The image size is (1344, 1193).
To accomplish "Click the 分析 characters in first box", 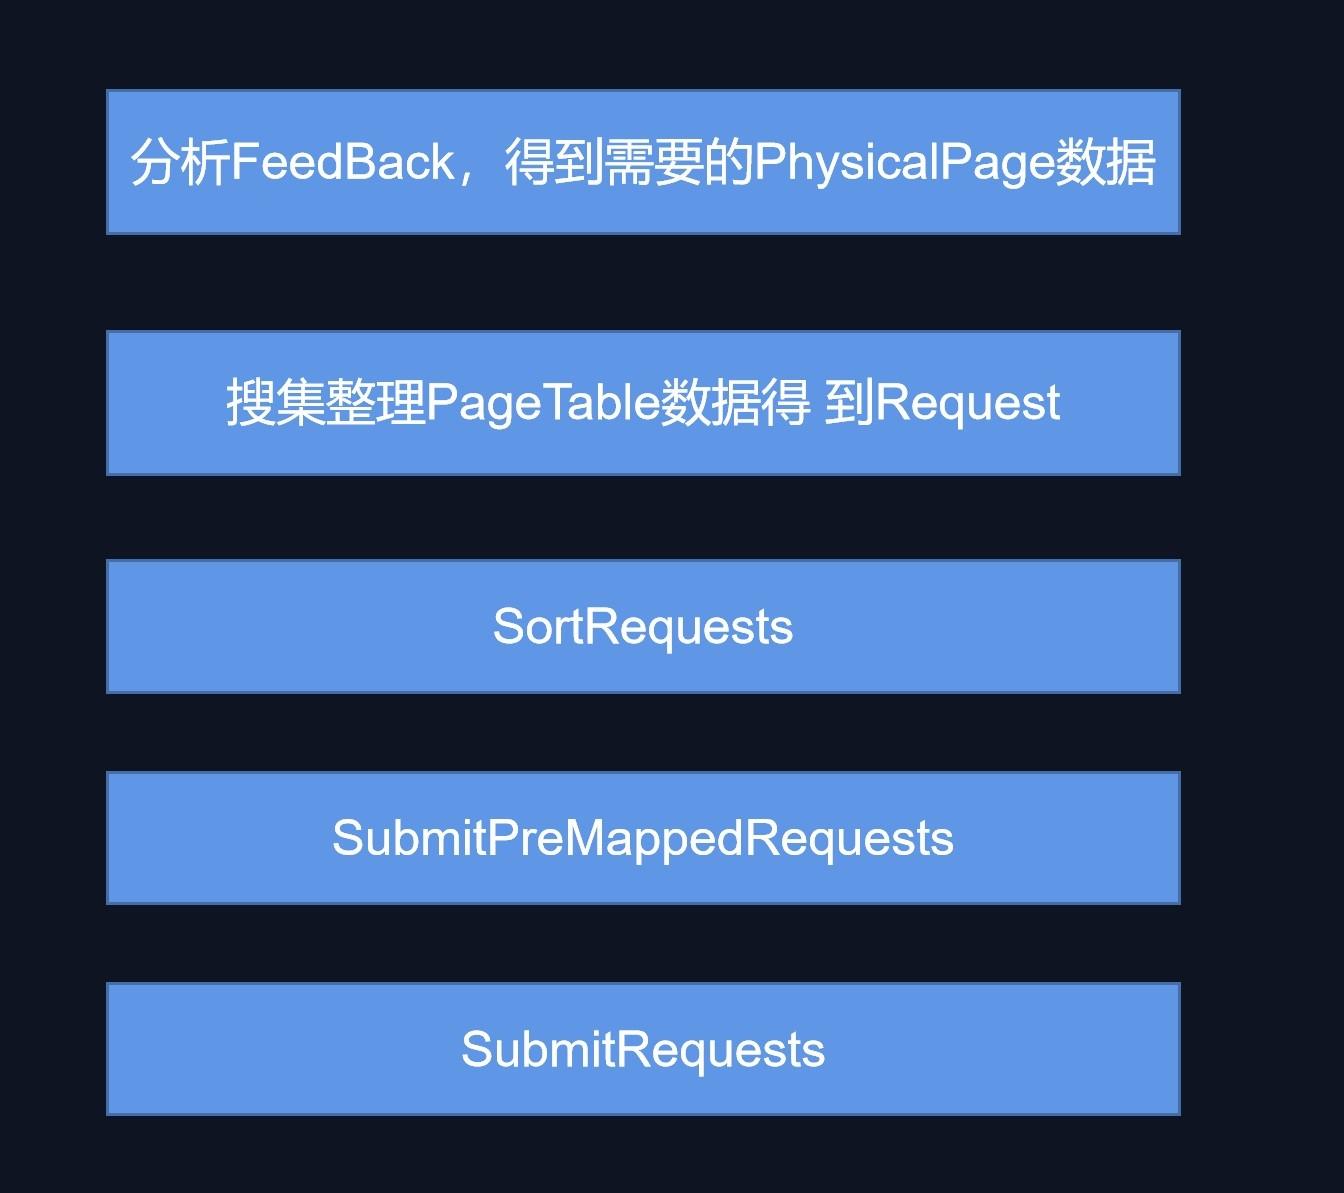I will (181, 162).
